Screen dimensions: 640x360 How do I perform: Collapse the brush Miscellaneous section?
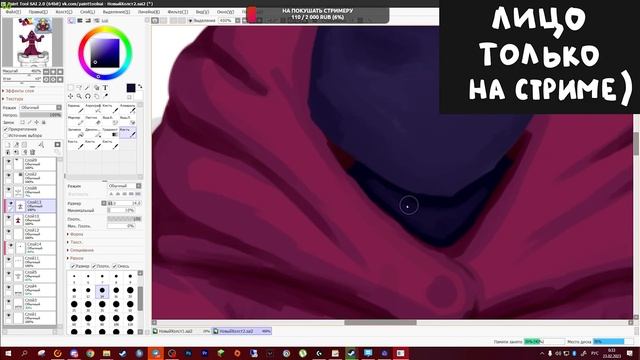tap(76, 258)
